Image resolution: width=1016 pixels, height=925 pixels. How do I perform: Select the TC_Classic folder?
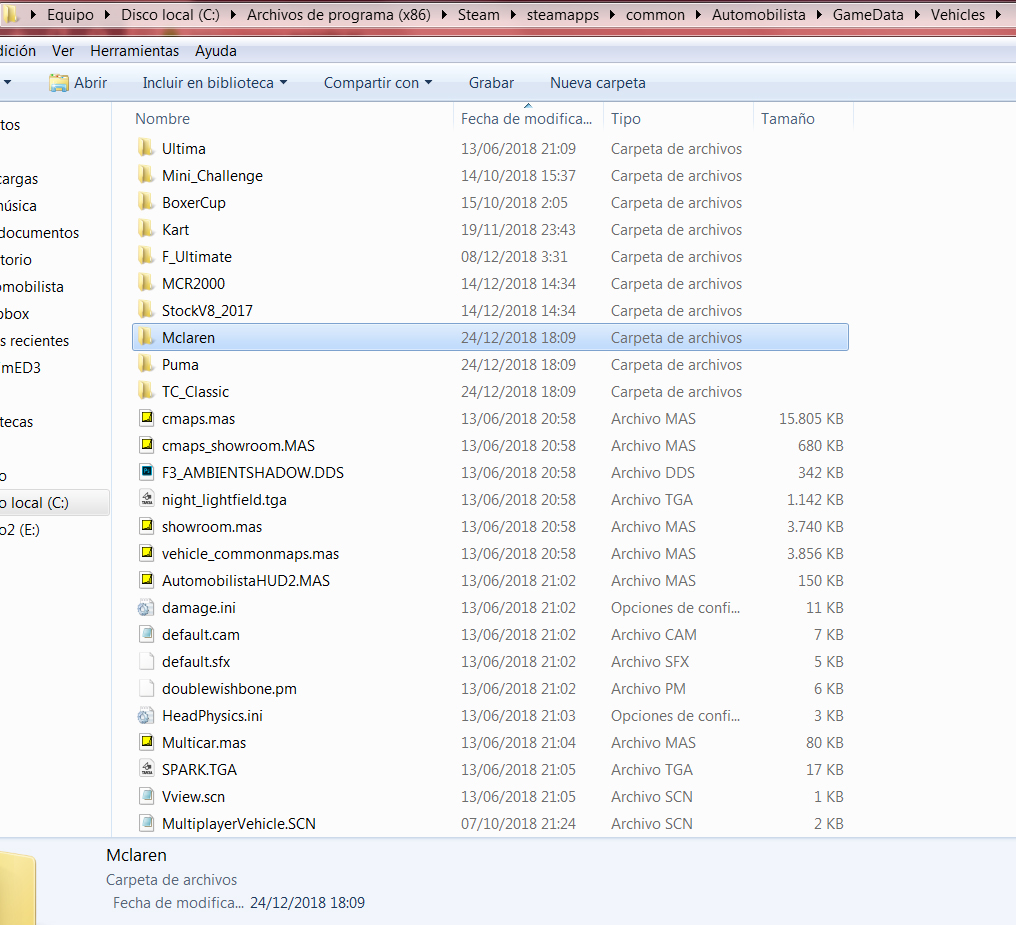(x=195, y=392)
